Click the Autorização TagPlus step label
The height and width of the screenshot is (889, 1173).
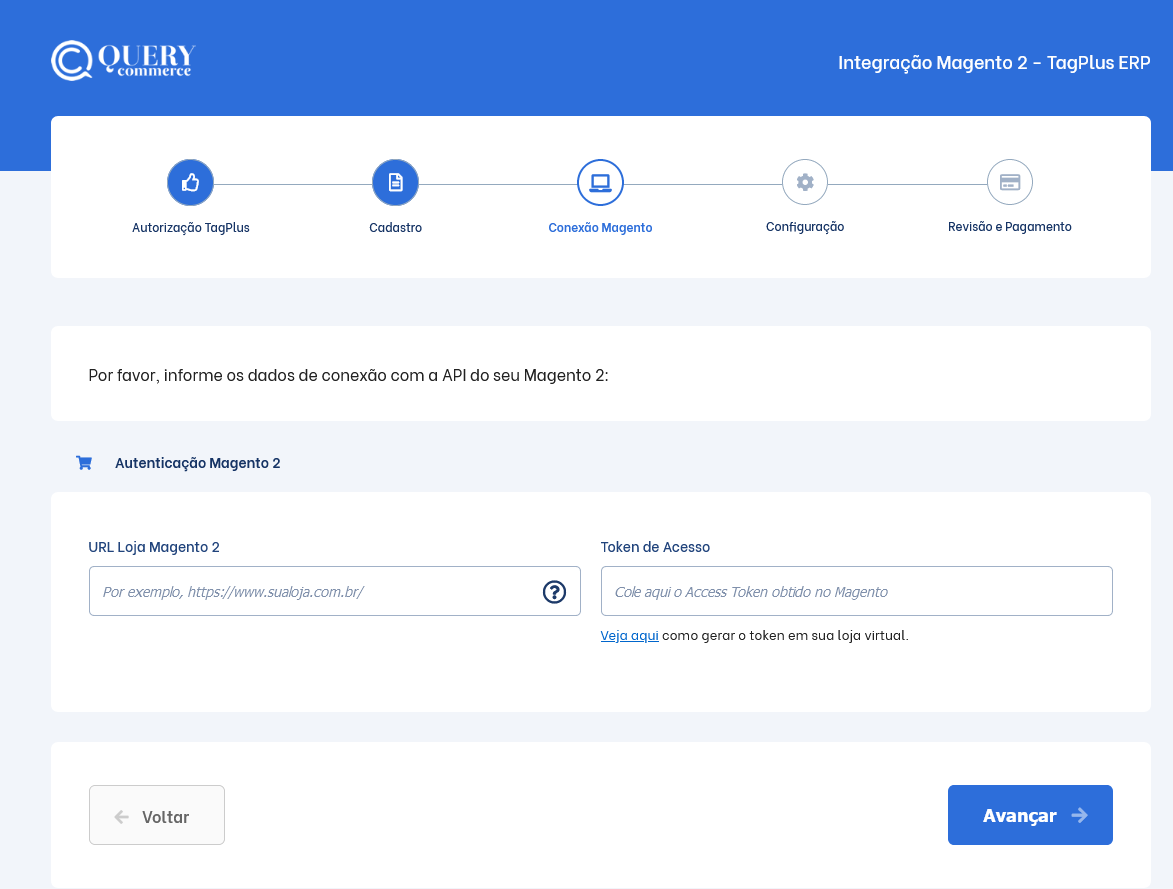tap(191, 227)
